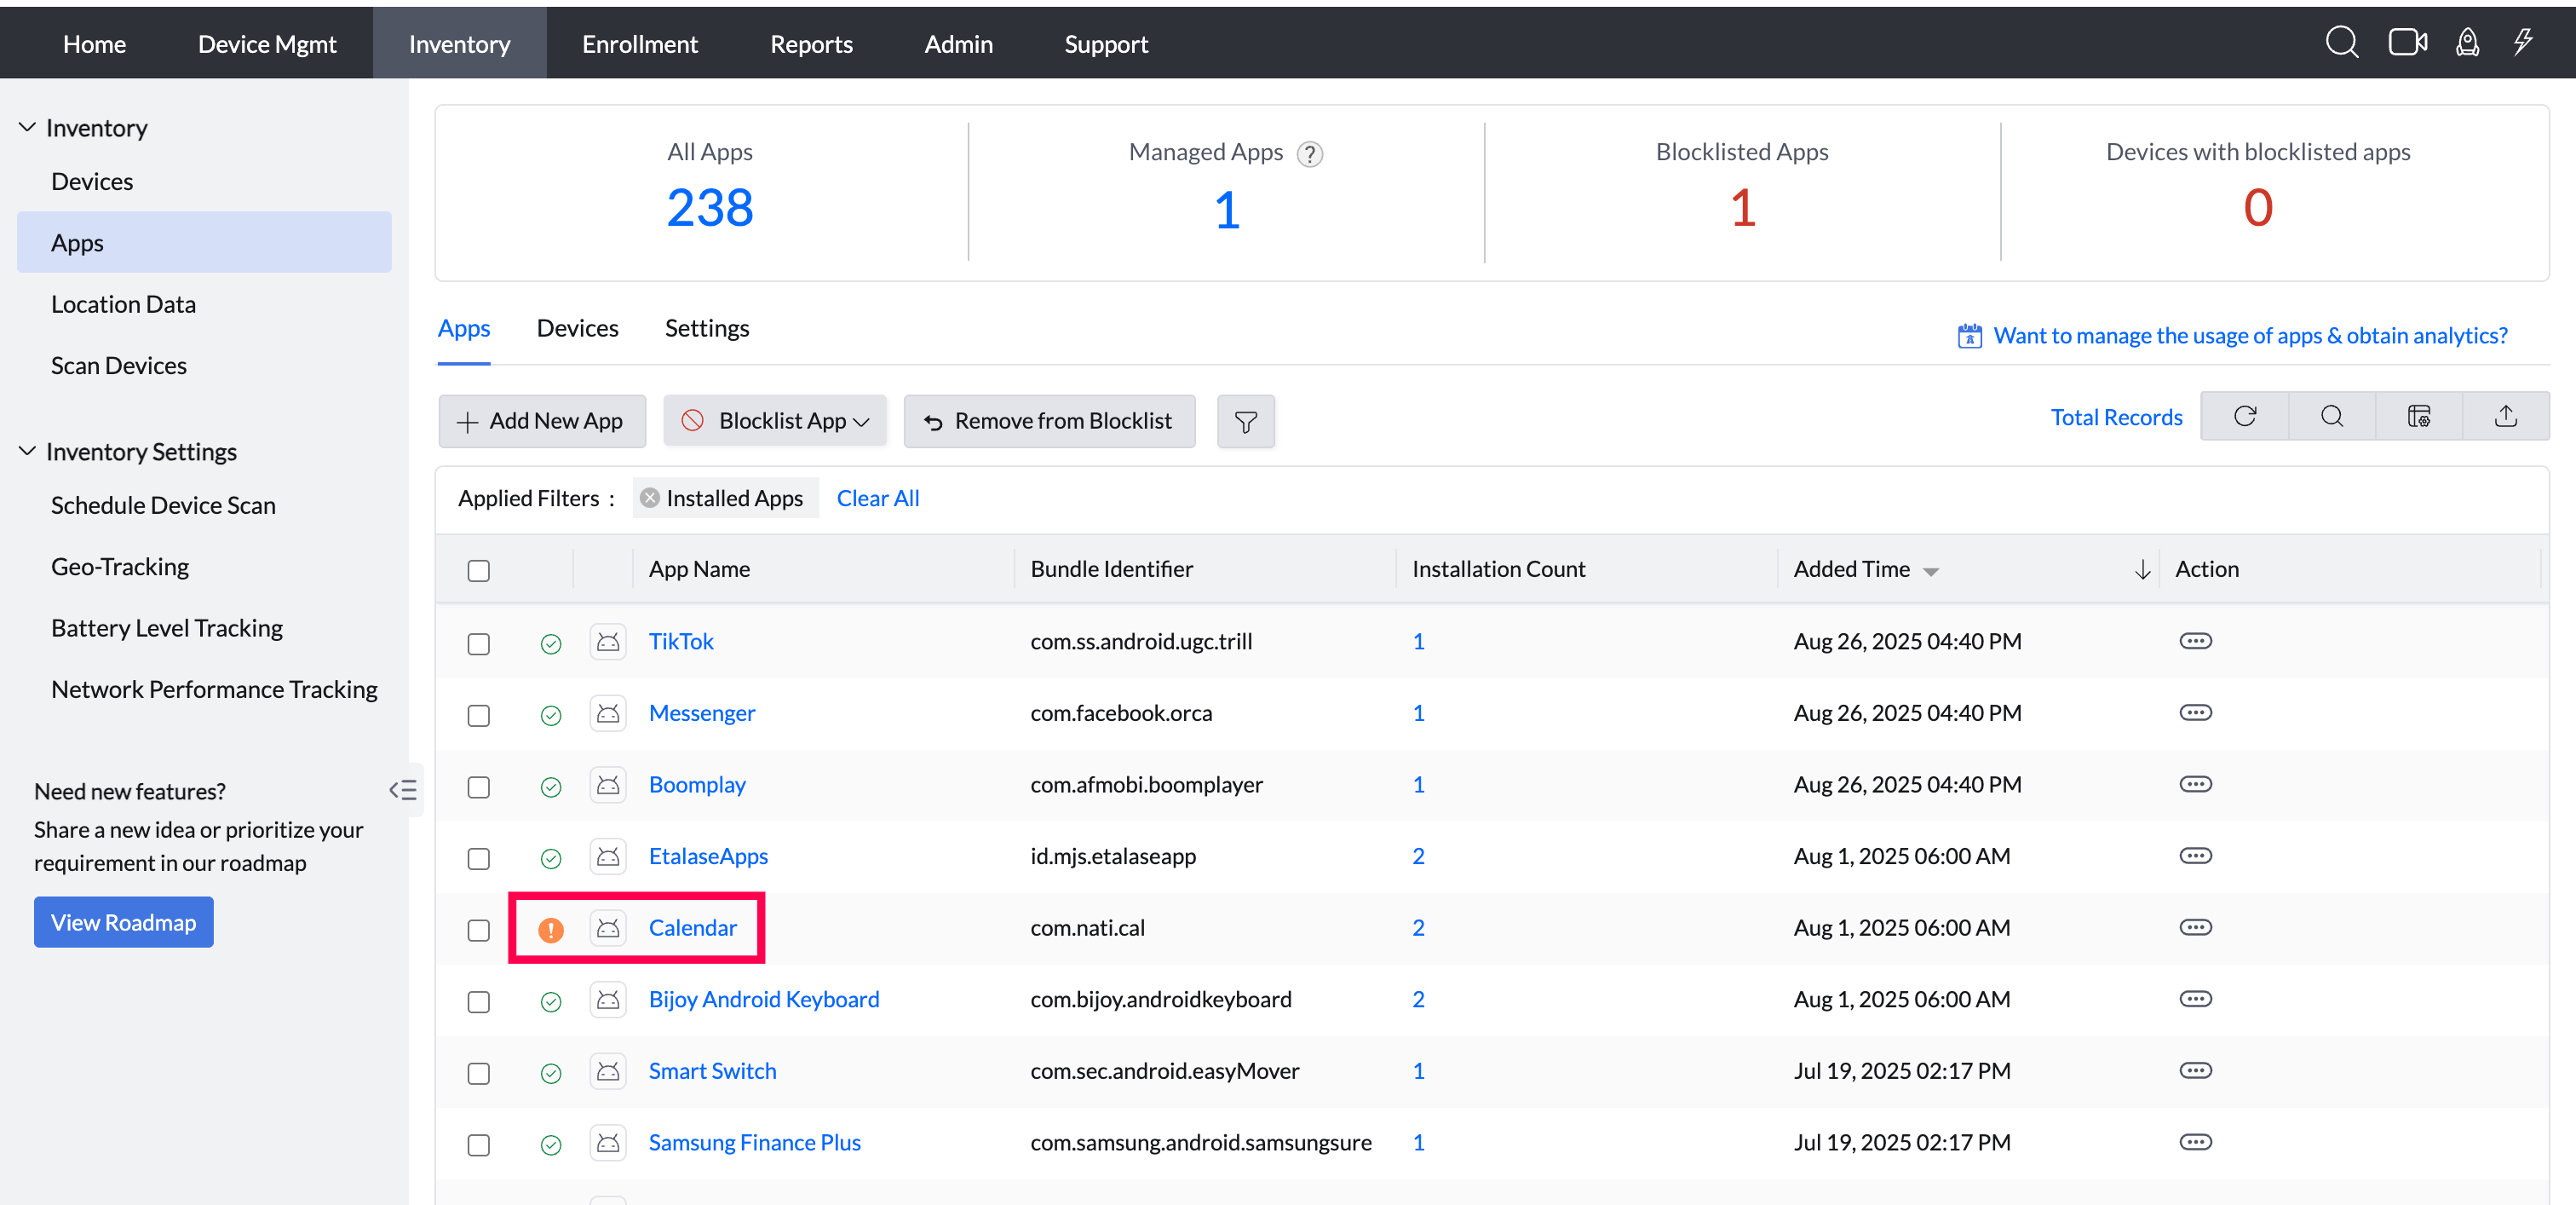Click the table search magnifier icon
2576x1205 pixels.
(2331, 416)
